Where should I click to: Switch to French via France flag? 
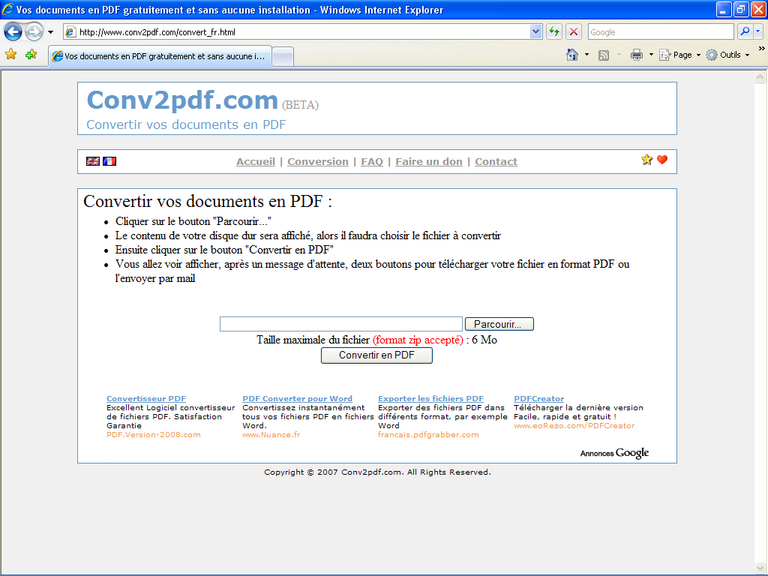109,161
